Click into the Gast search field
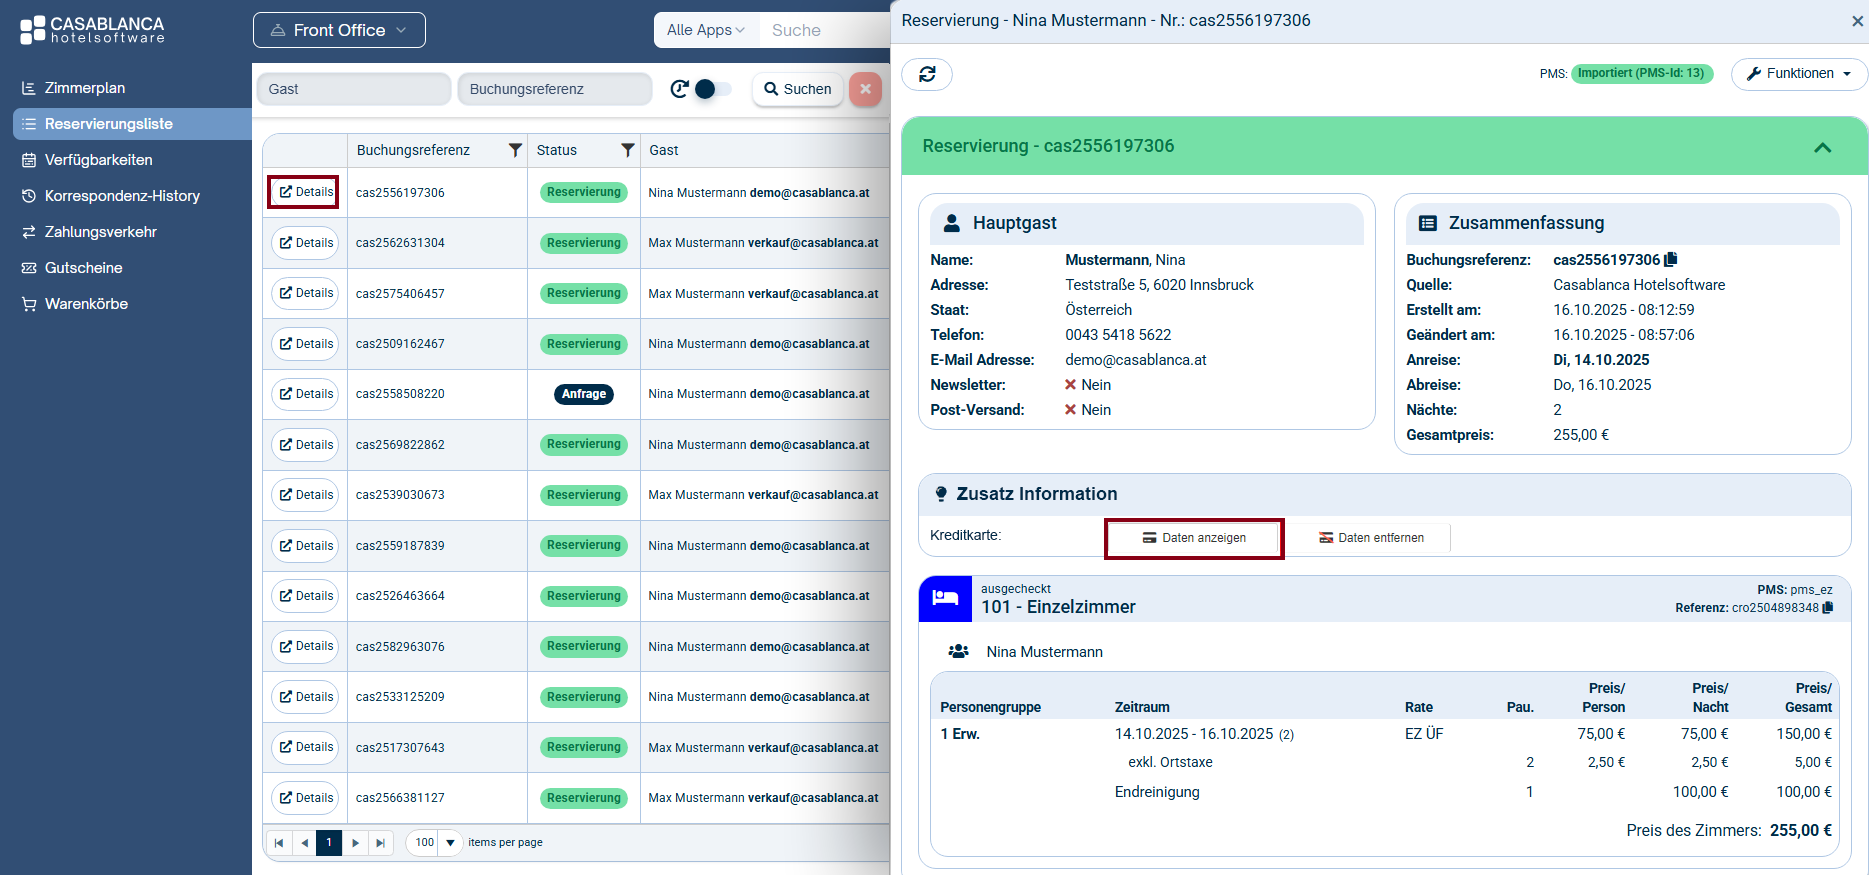The height and width of the screenshot is (875, 1869). pyautogui.click(x=354, y=89)
